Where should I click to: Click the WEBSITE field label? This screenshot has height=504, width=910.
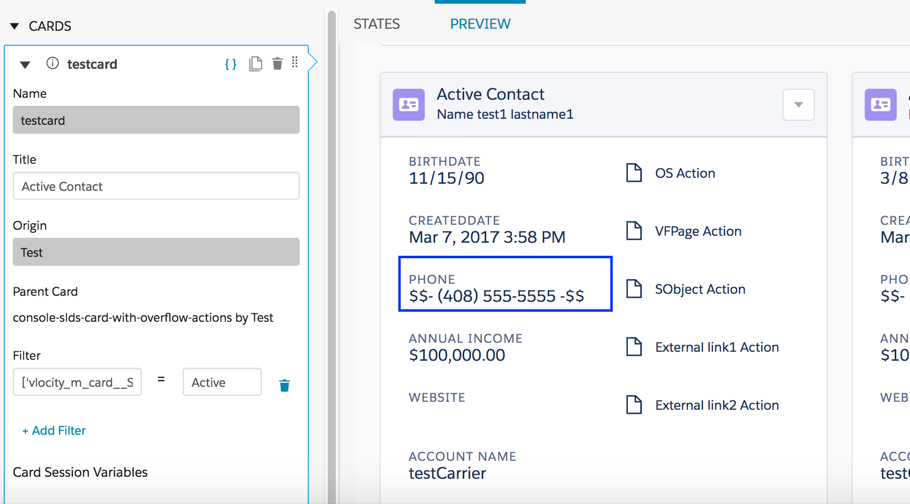[x=437, y=398]
